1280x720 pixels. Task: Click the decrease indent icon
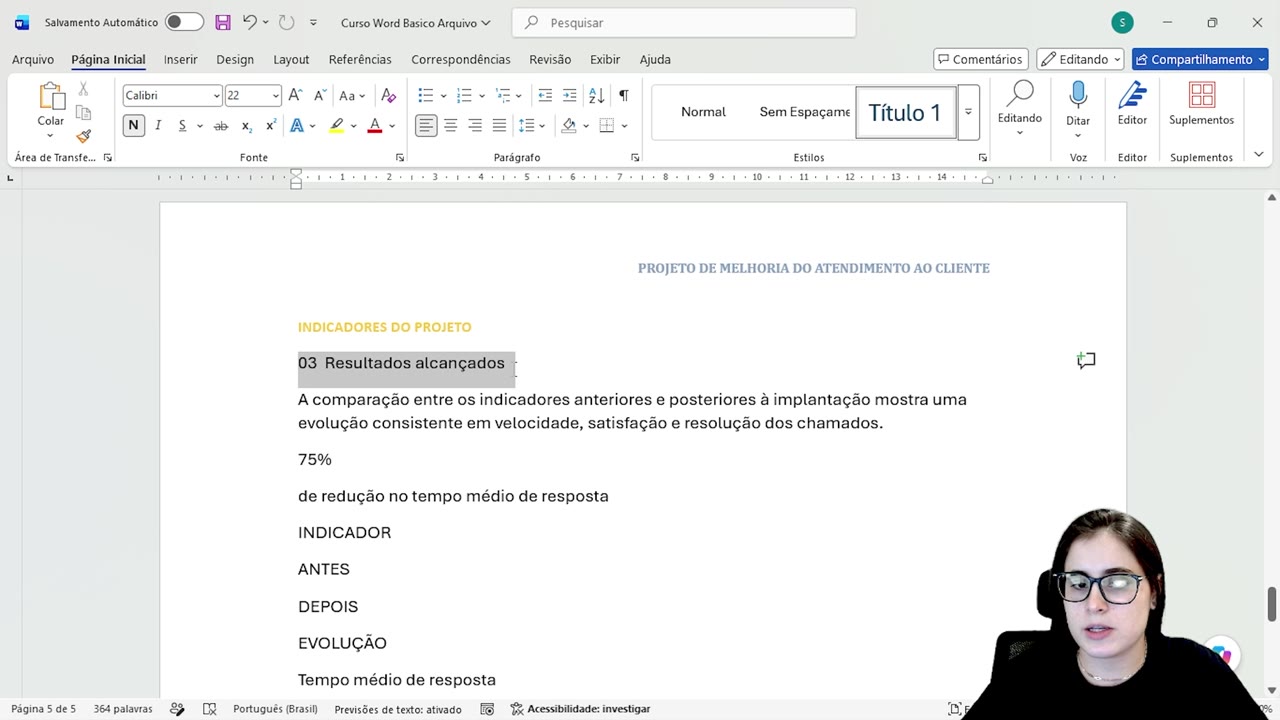pyautogui.click(x=545, y=95)
